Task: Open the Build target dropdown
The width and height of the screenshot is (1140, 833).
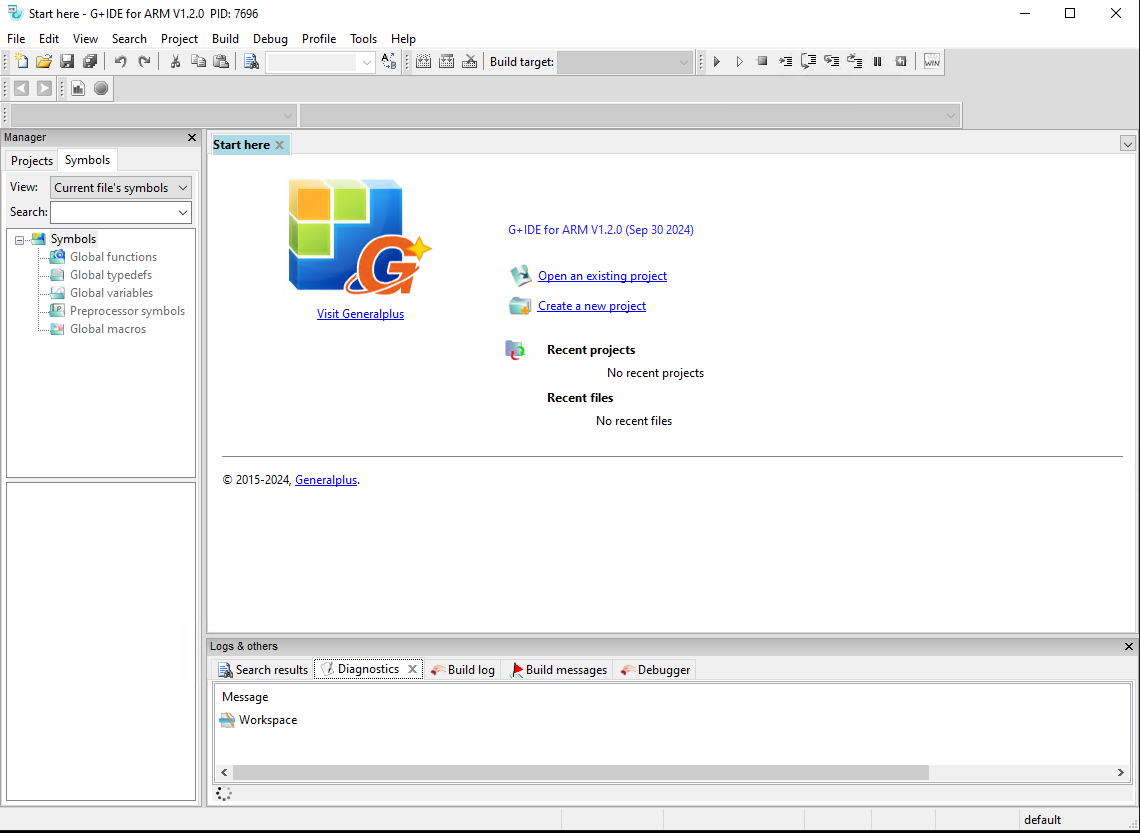Action: (x=625, y=62)
